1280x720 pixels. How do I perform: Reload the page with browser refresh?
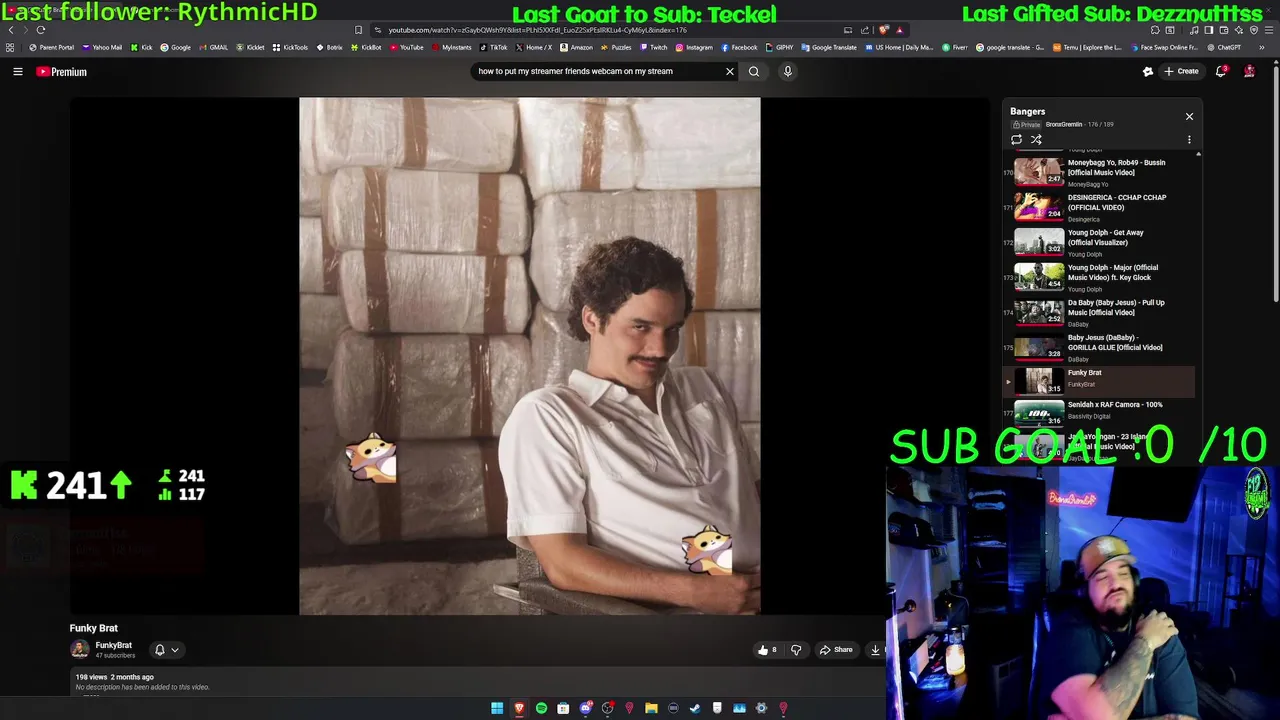[x=41, y=30]
